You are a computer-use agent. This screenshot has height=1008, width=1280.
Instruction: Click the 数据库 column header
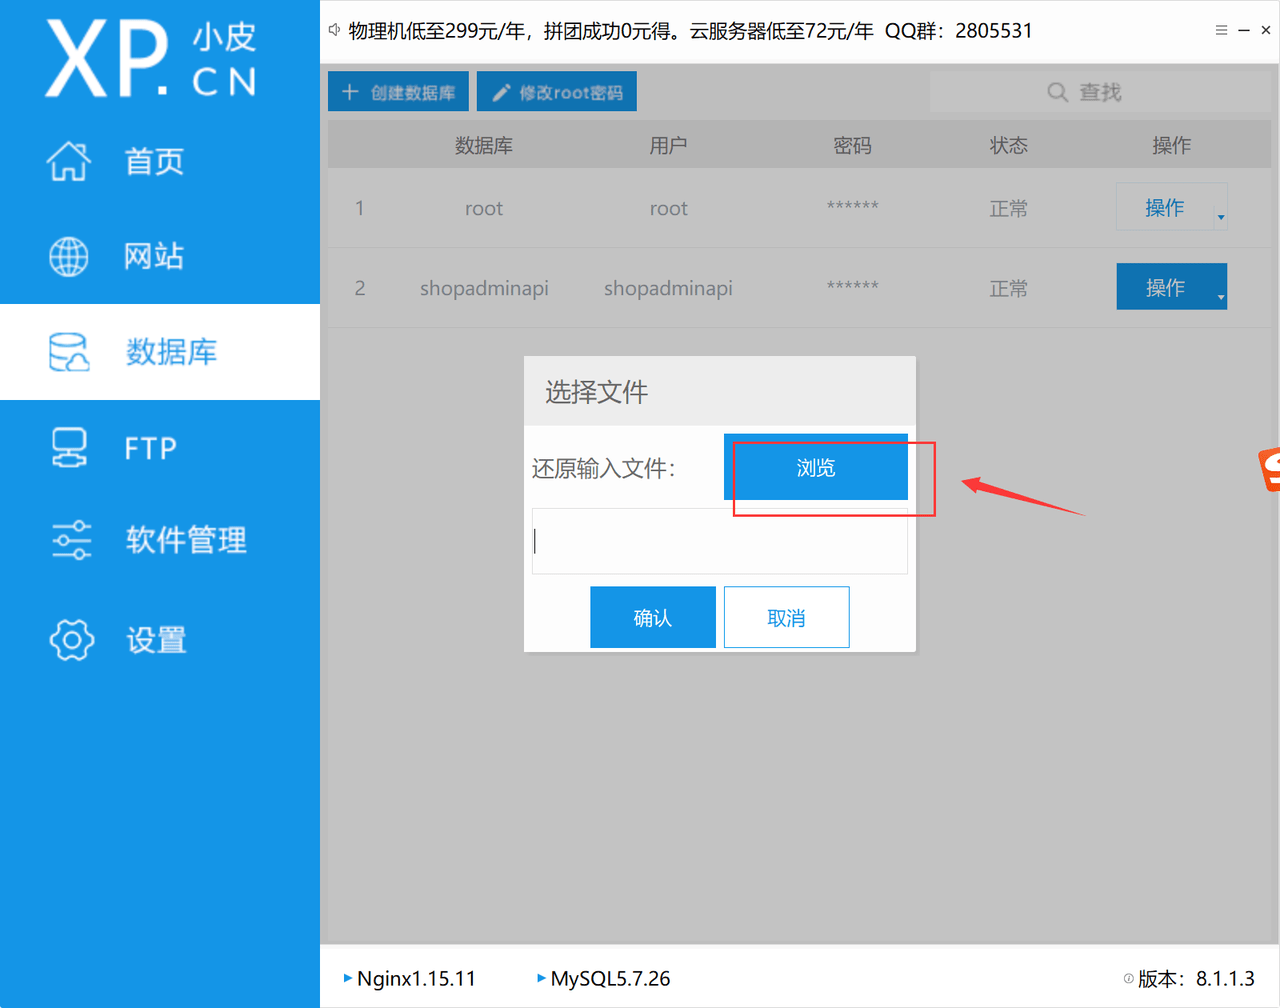pos(484,146)
